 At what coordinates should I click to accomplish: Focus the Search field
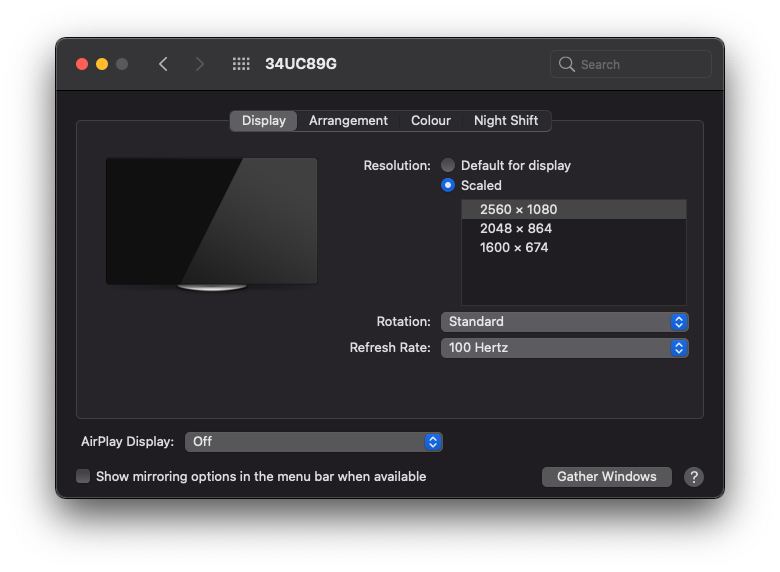631,64
